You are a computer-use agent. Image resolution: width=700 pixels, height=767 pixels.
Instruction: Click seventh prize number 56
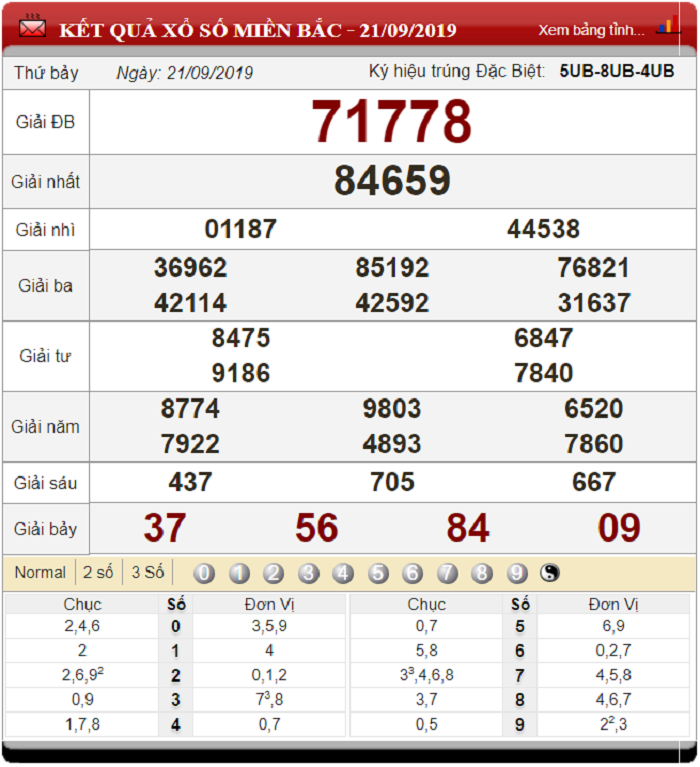click(316, 528)
